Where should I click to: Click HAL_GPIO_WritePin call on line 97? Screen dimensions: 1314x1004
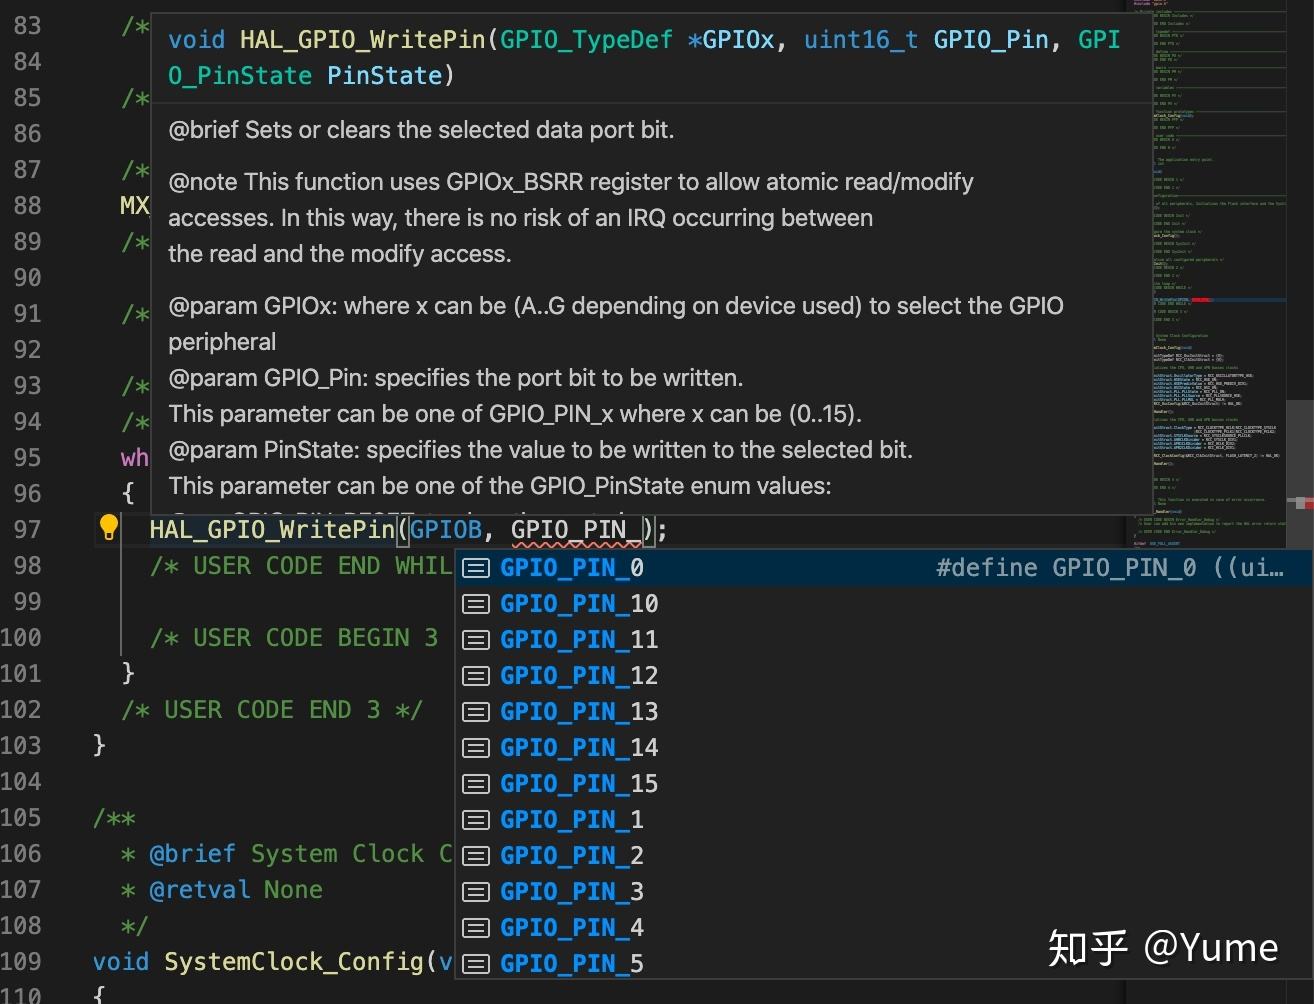pos(272,529)
